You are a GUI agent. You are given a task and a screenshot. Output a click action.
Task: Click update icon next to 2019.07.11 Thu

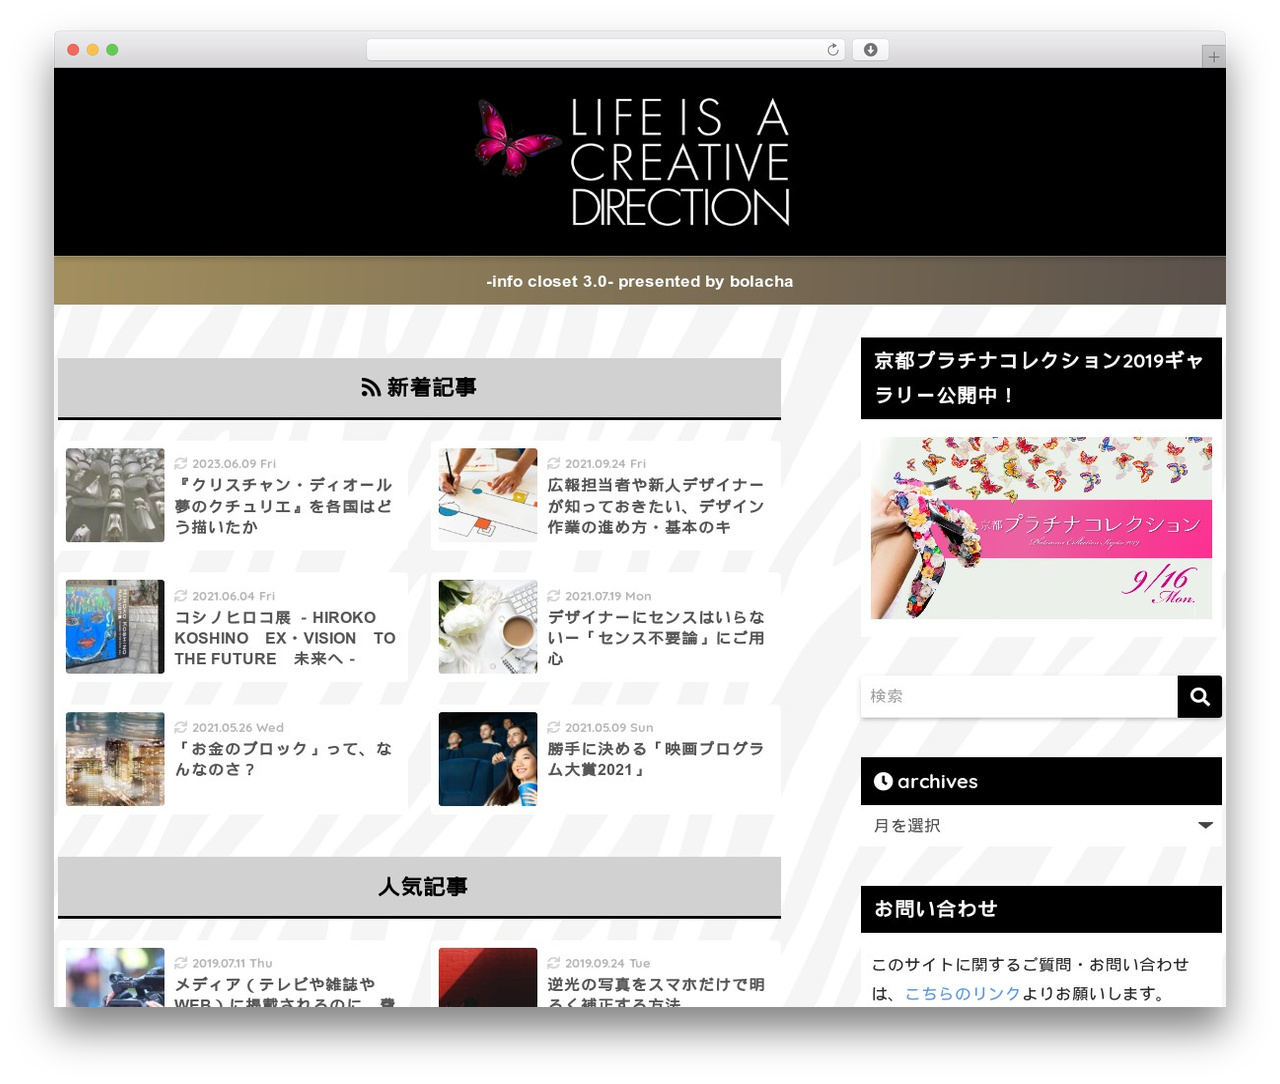181,963
